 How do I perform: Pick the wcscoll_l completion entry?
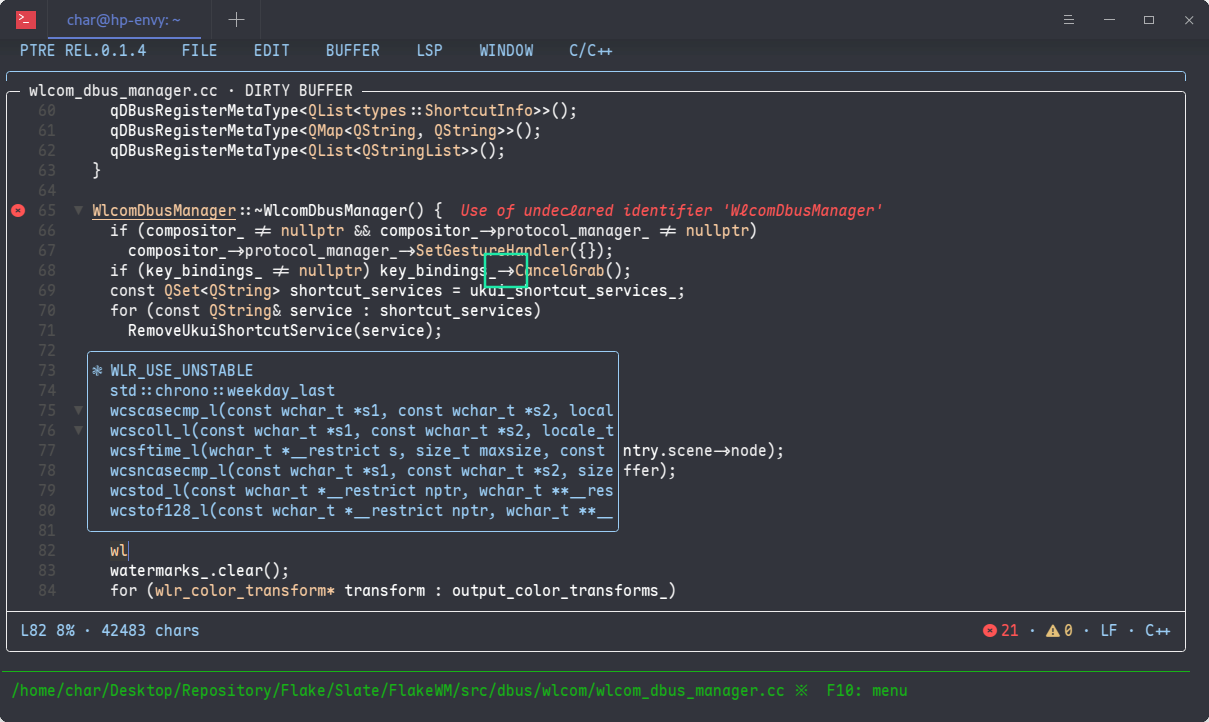pos(352,431)
